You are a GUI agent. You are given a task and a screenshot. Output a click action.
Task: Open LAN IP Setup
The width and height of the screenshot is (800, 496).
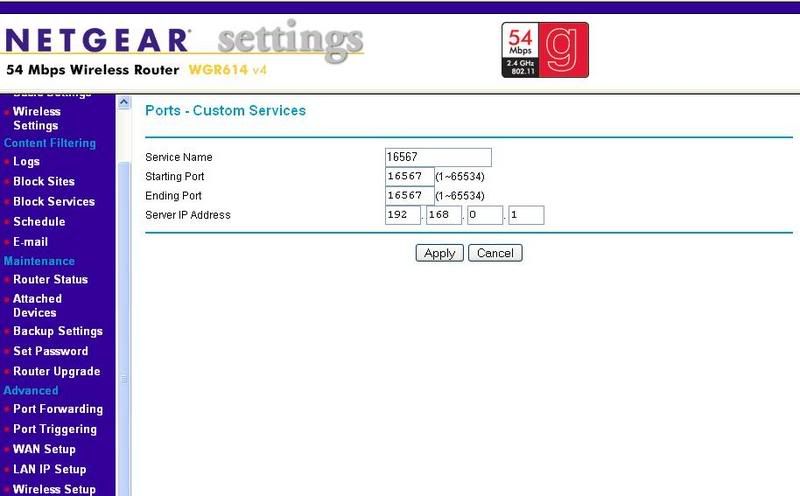(49, 469)
